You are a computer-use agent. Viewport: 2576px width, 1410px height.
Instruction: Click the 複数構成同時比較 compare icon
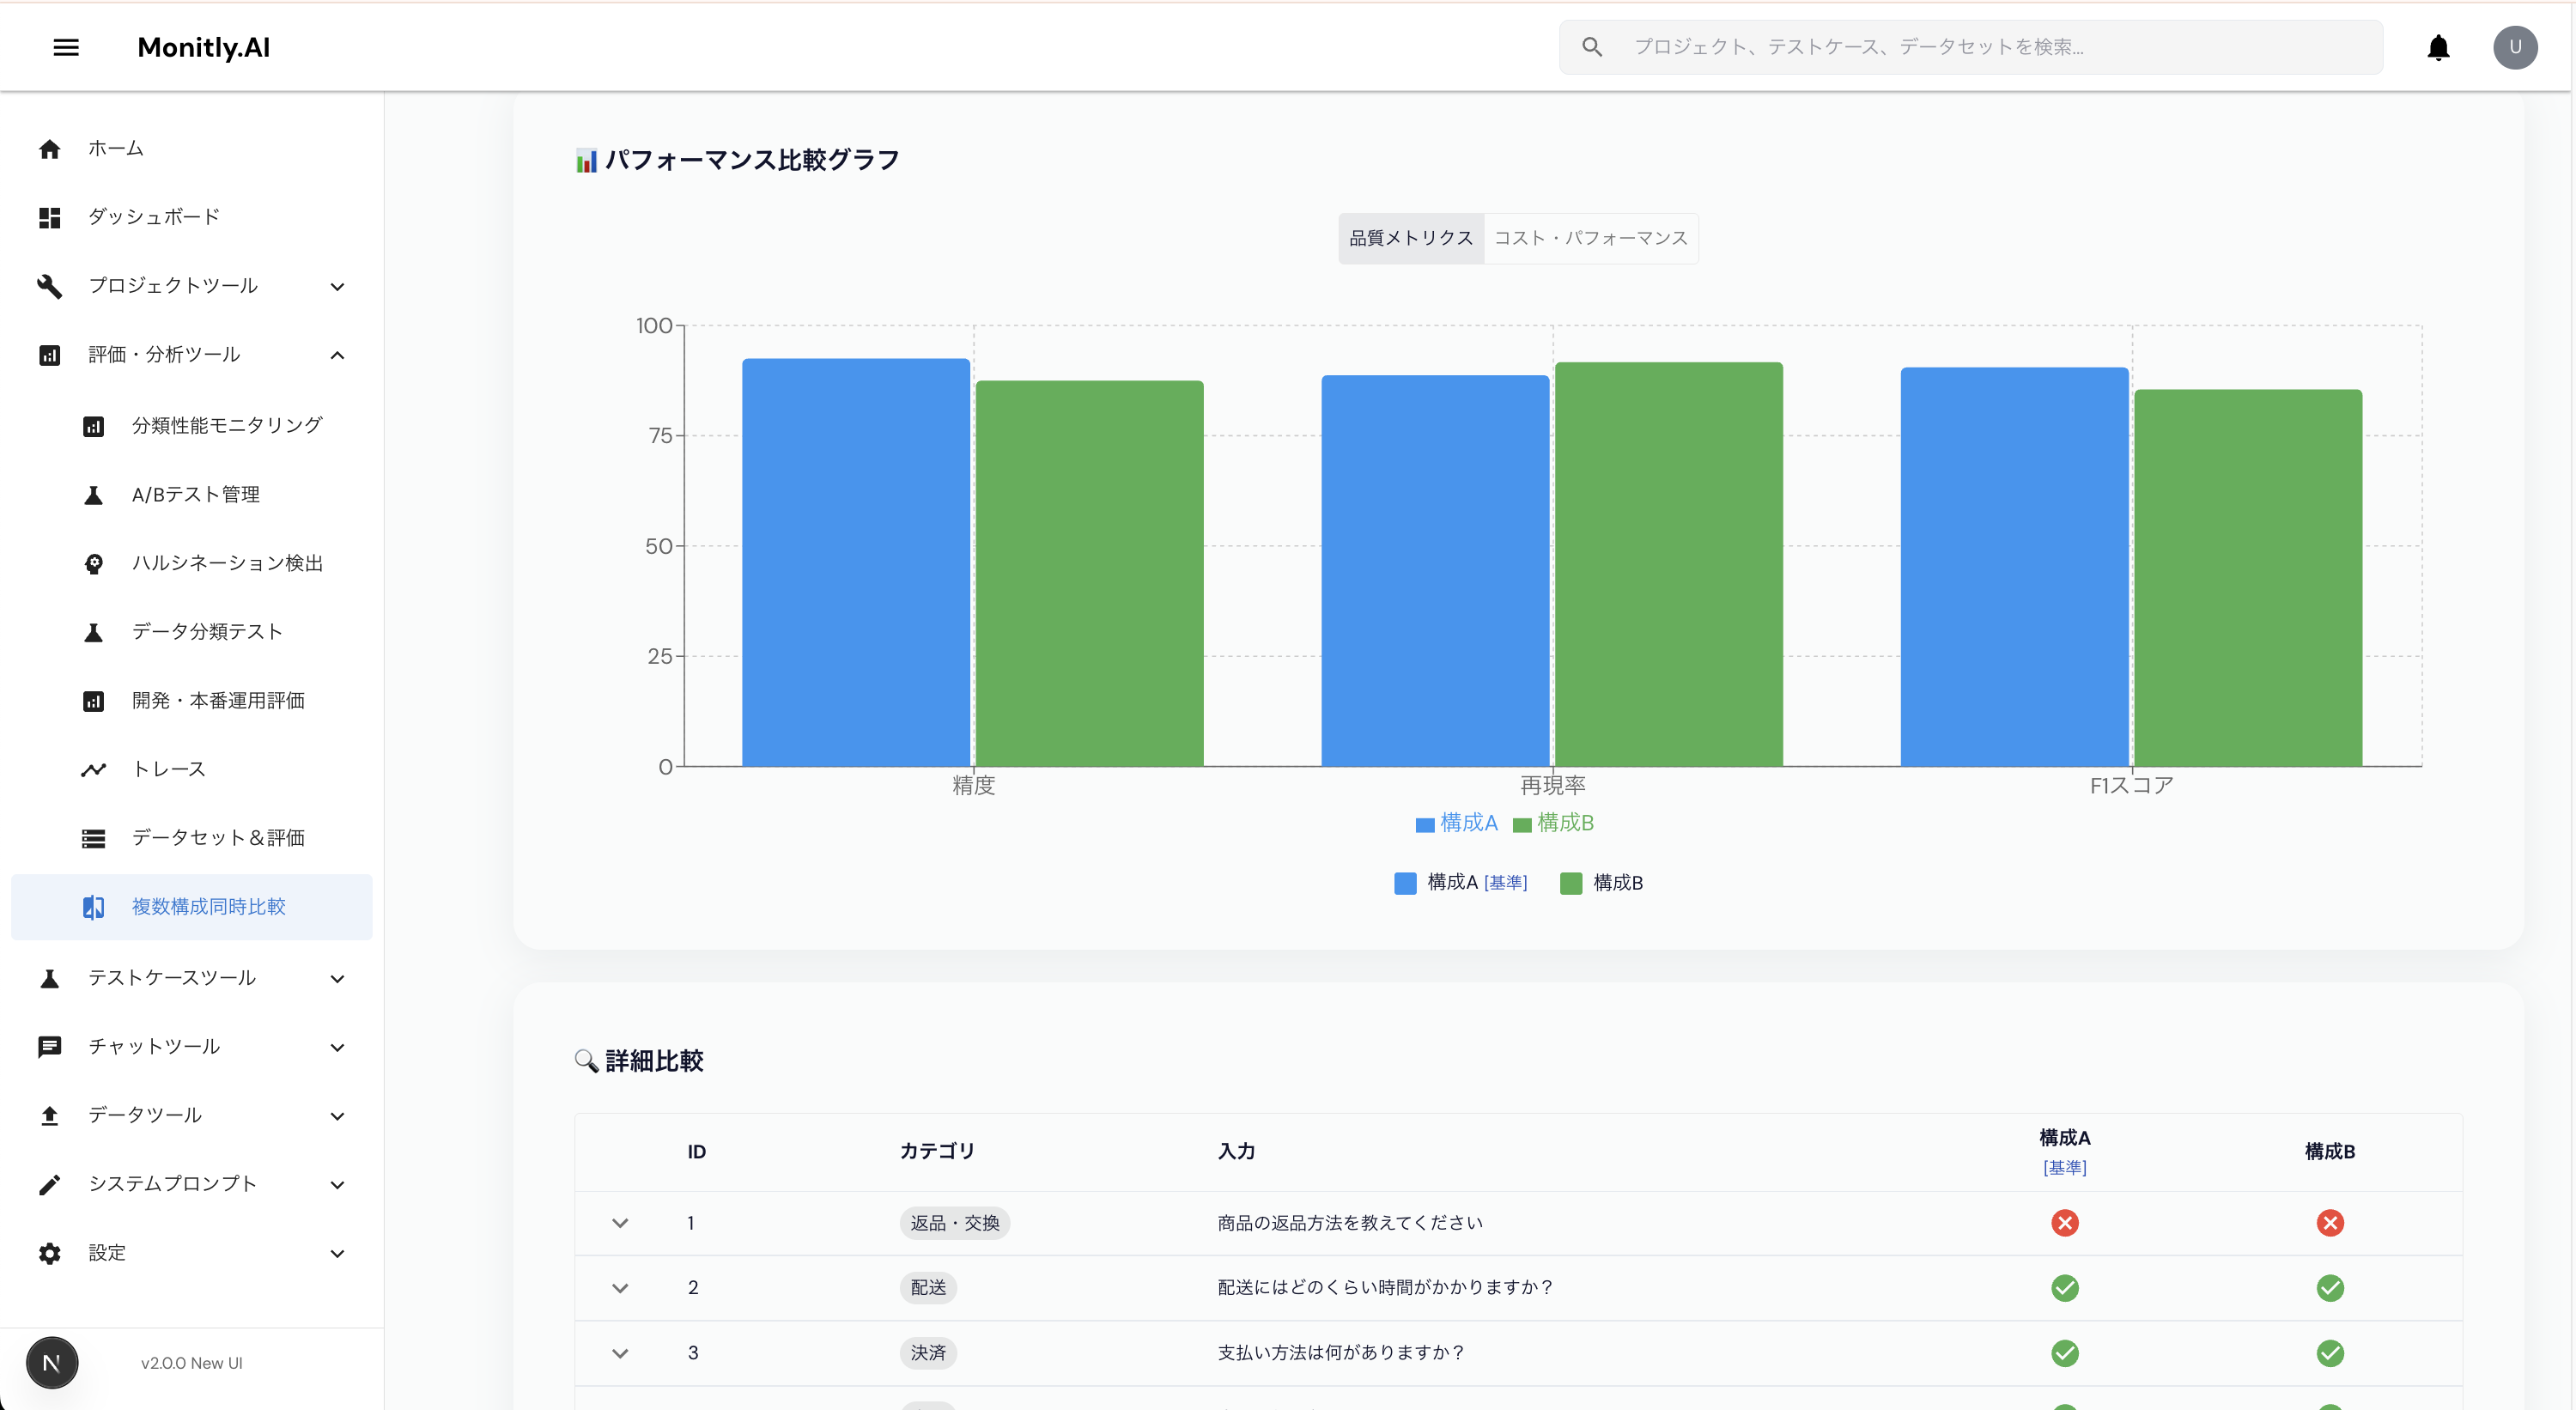(x=93, y=907)
